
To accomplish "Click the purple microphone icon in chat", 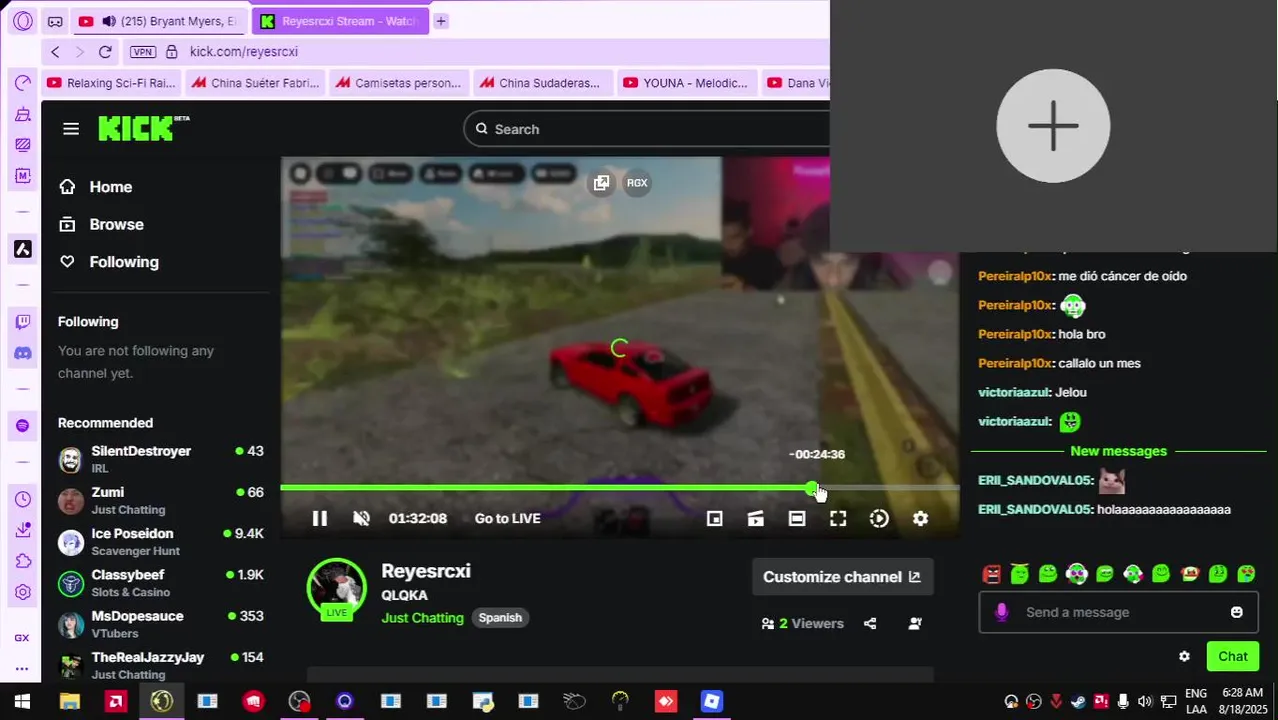I will coord(1001,612).
